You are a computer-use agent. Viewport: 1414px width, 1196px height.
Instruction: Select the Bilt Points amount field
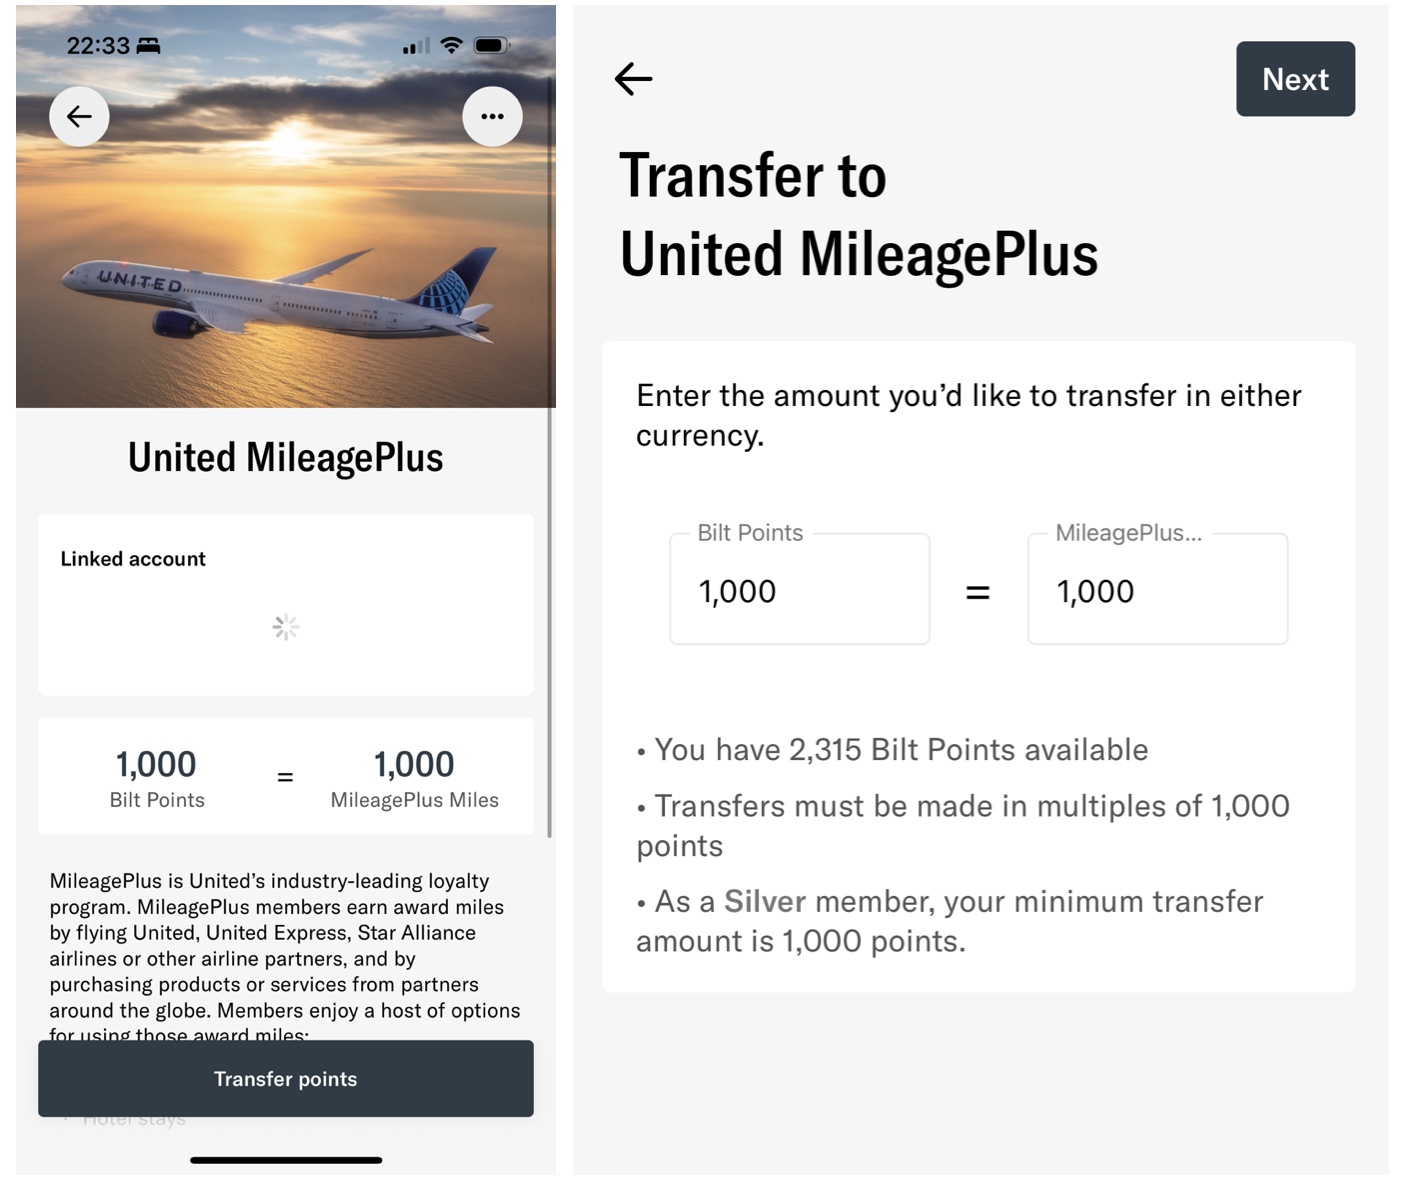799,590
